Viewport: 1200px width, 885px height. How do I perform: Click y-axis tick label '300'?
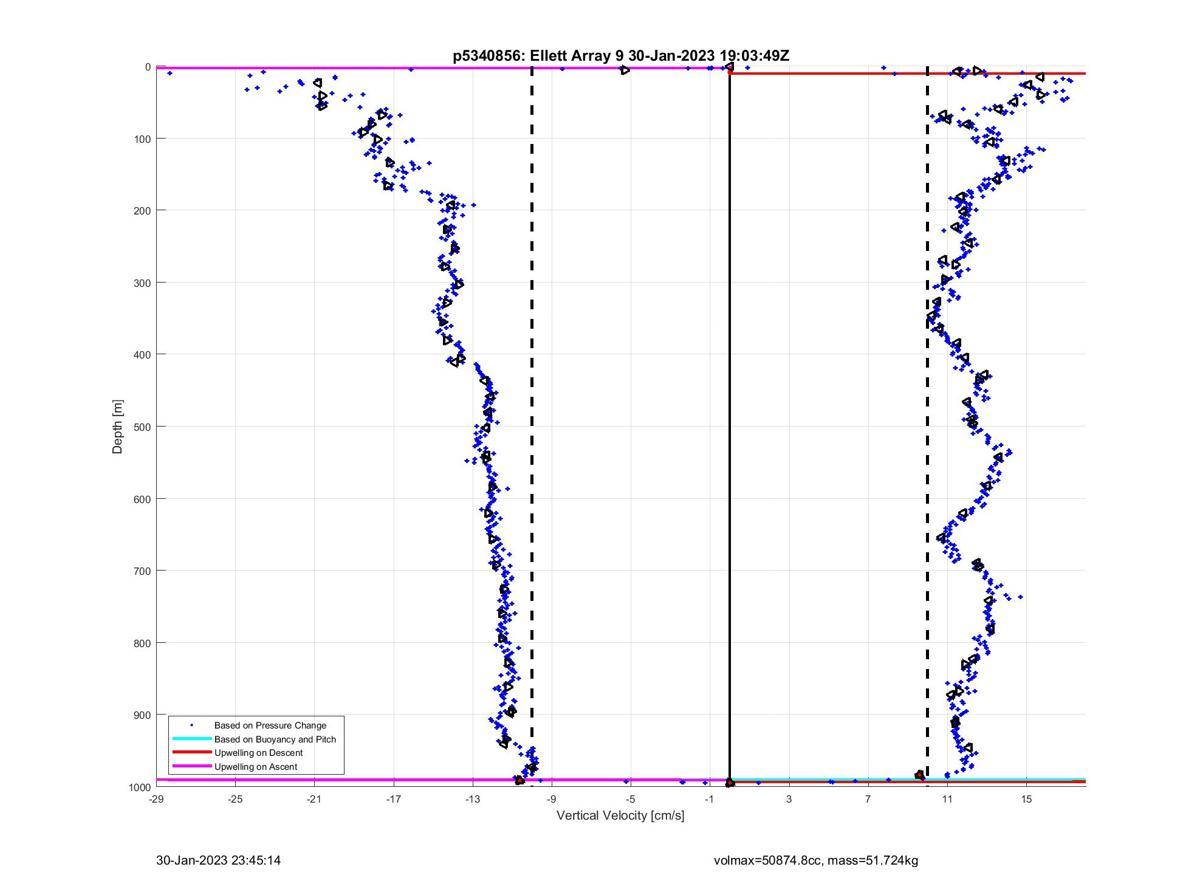click(142, 282)
